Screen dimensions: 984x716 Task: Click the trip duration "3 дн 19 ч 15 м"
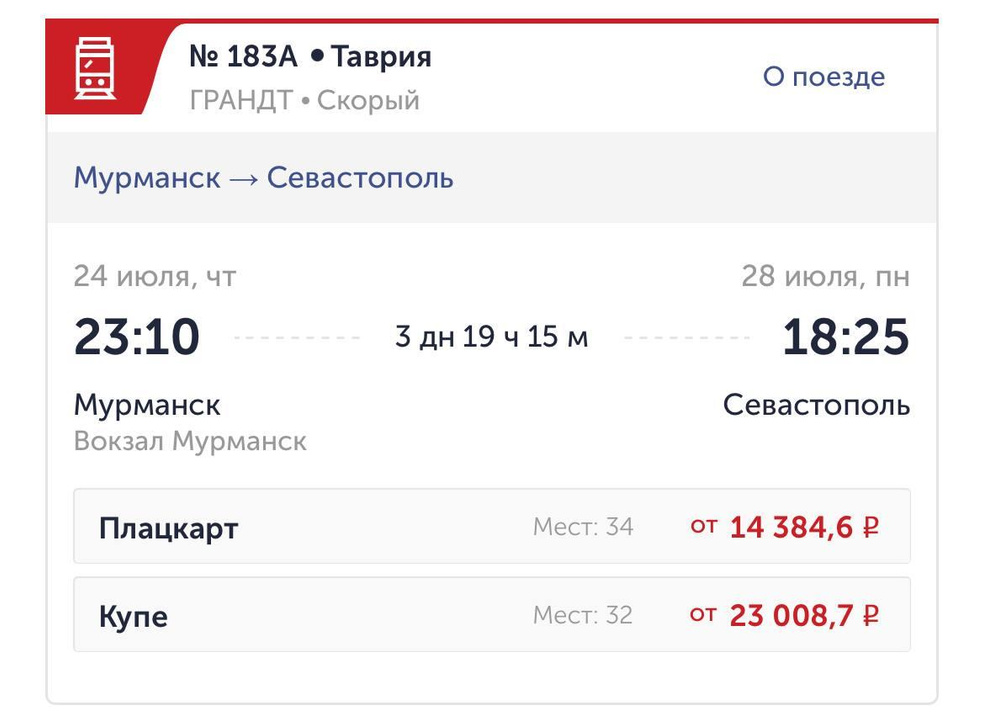click(491, 337)
